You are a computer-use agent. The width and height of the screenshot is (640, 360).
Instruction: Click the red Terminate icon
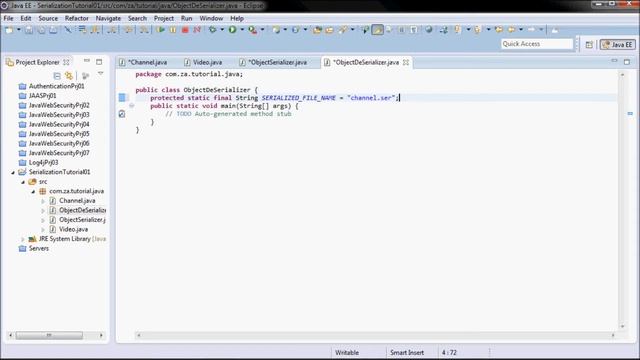pyautogui.click(x=185, y=30)
